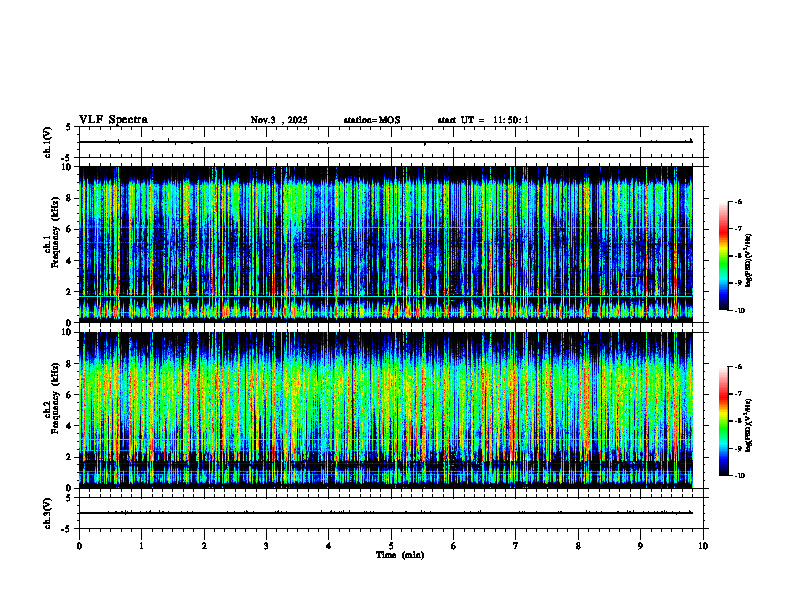The image size is (792, 612).
Task: Click the ch.2 frequency tick label "2"
Action: coord(69,457)
